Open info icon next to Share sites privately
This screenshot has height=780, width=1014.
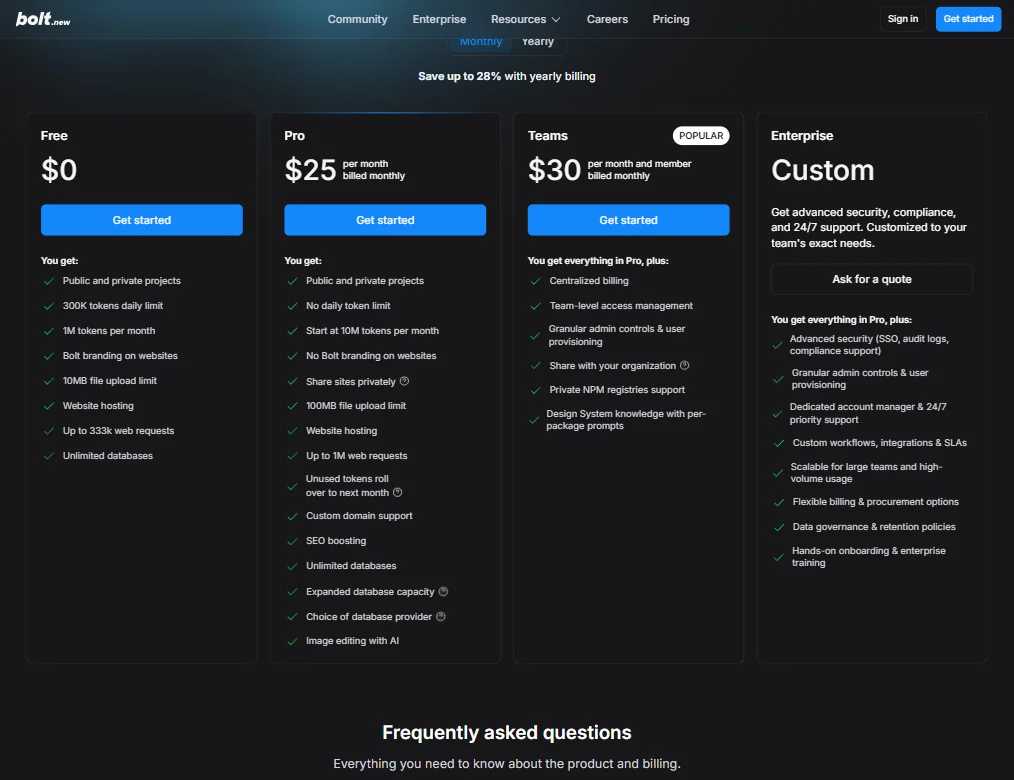(404, 381)
